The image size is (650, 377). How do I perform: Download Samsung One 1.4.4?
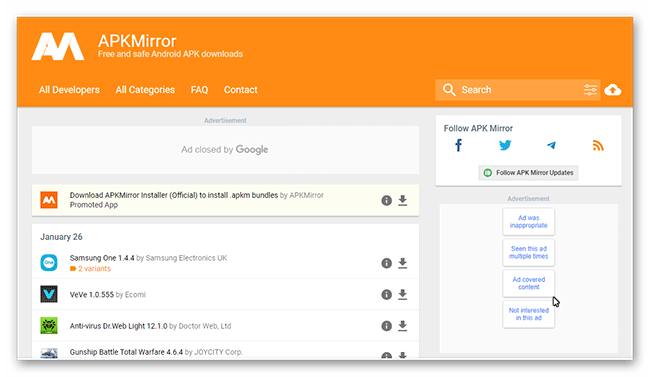pos(403,263)
